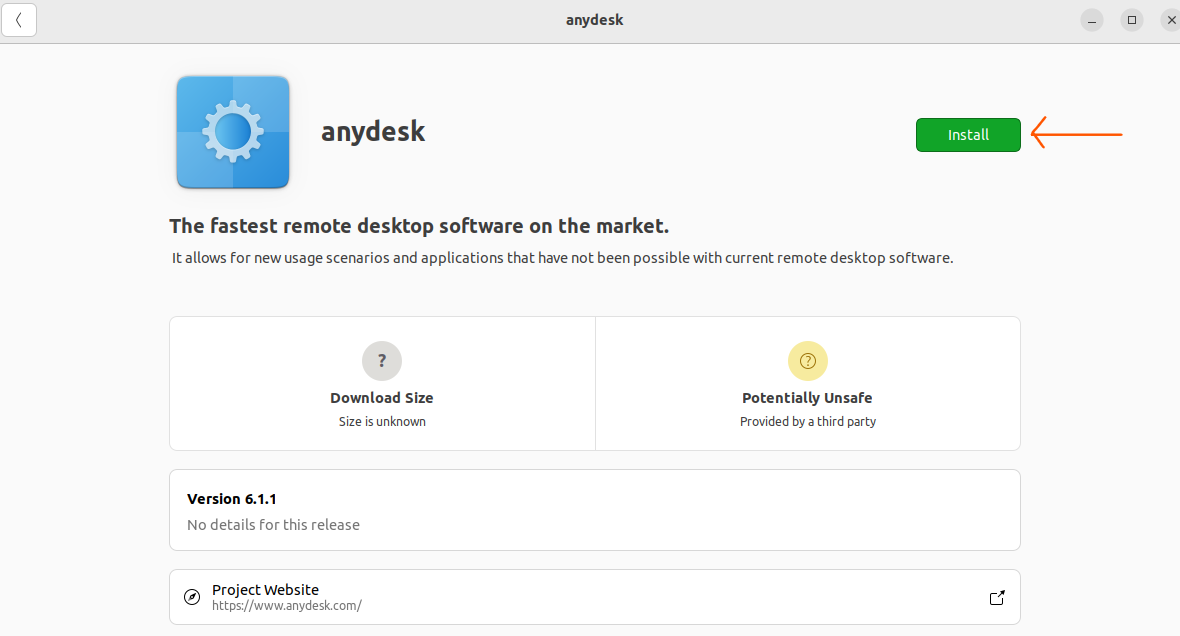
Task: Select the Version 6.1.1 heading
Action: click(232, 499)
